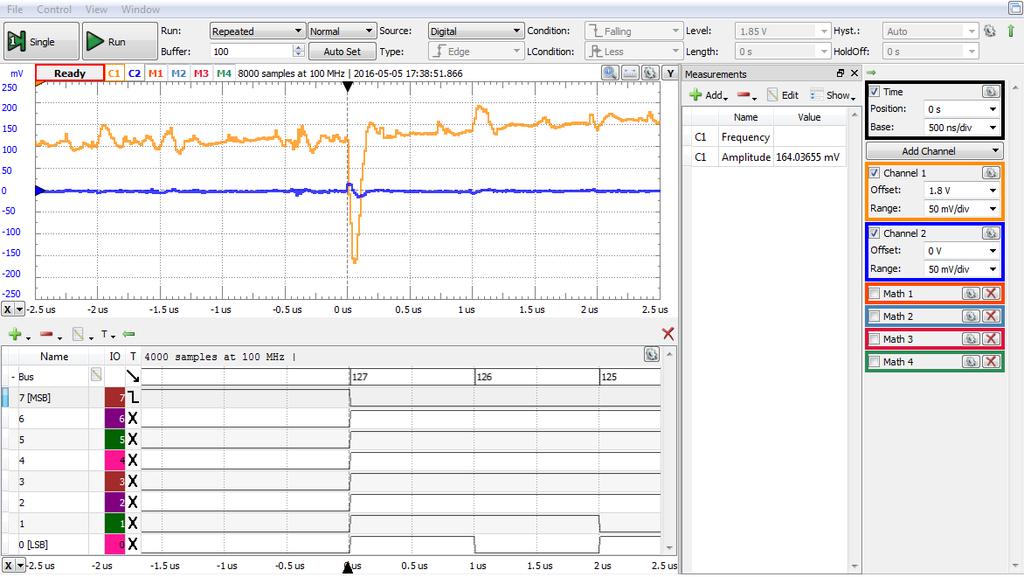Open Channel 1 Range dropdown

point(961,209)
